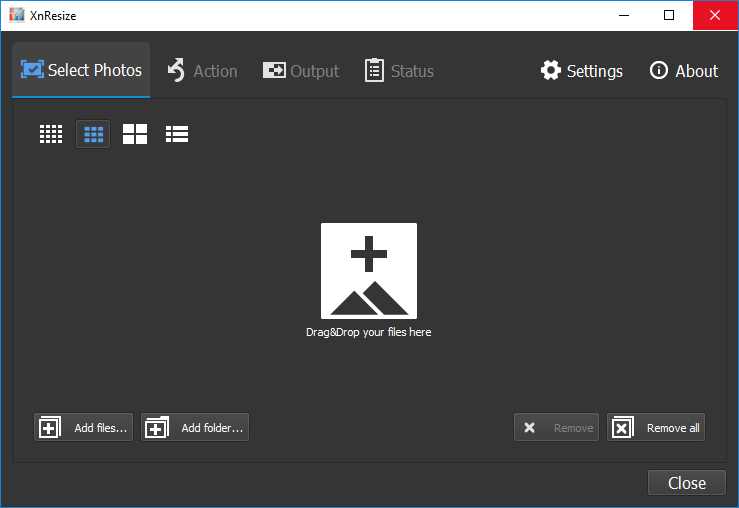This screenshot has height=508, width=739.
Task: Select the medium thumbnails grid view
Action: [x=93, y=134]
